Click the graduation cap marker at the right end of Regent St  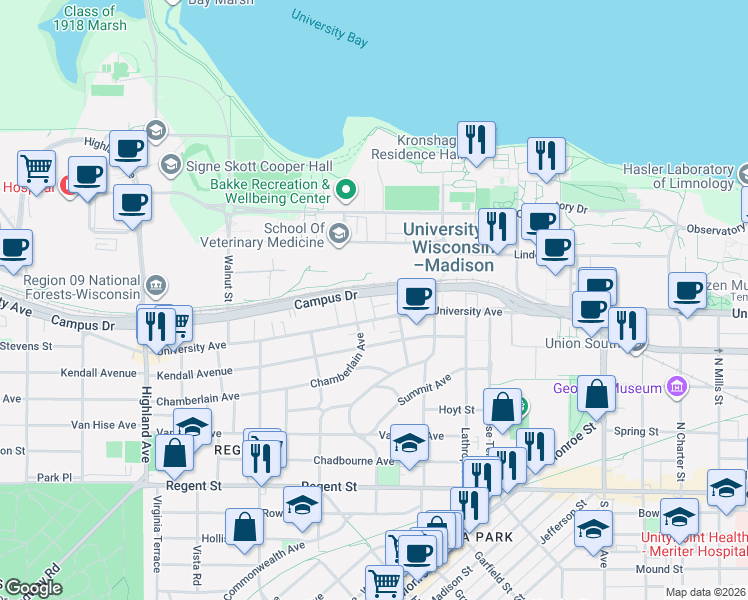tap(726, 491)
